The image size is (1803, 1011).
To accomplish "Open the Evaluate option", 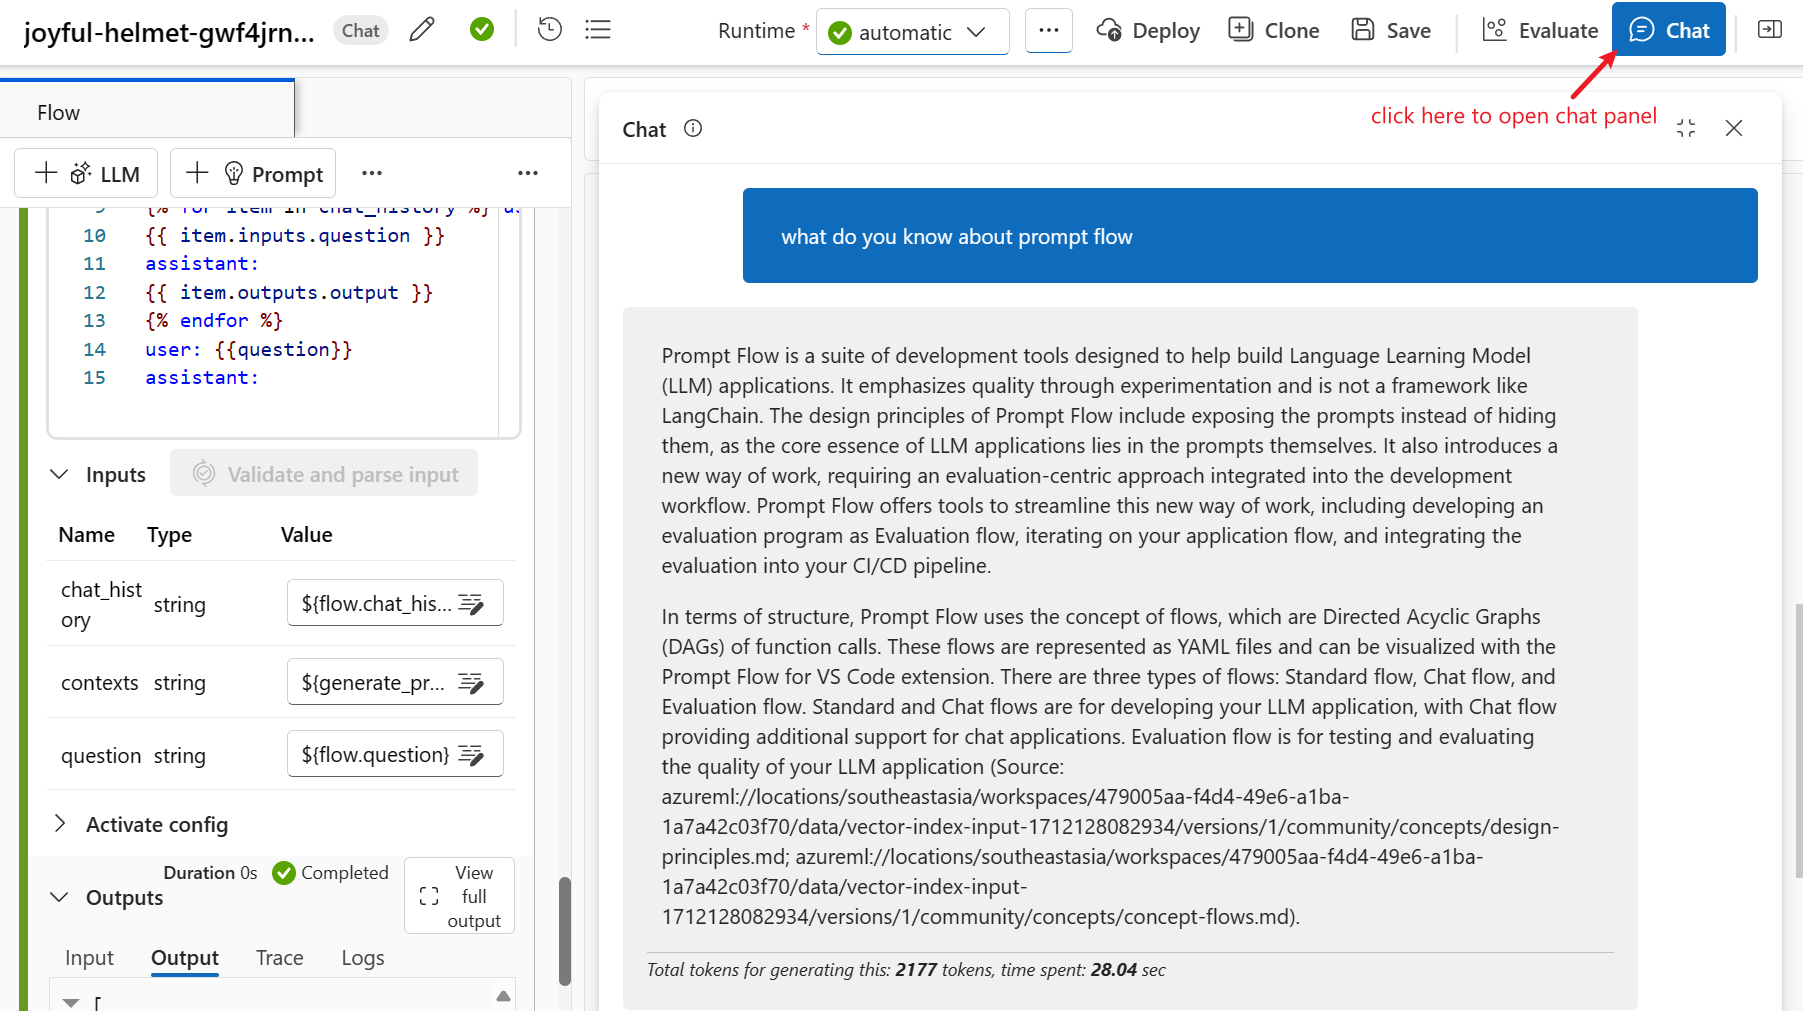I will [x=1540, y=31].
